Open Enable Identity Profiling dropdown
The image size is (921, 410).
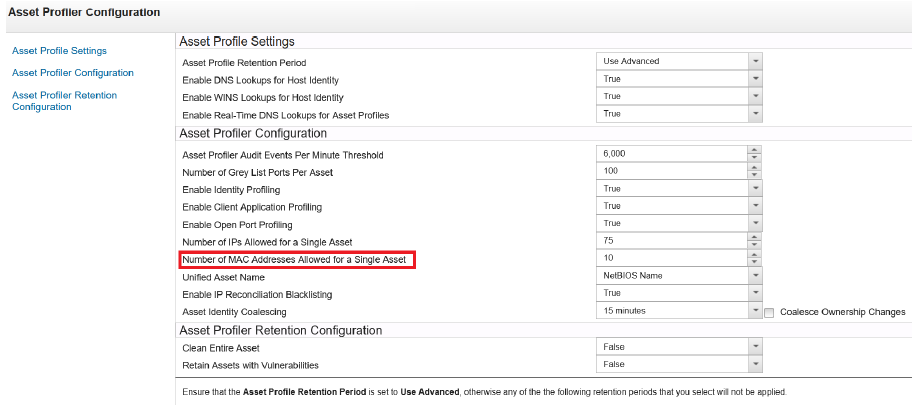click(x=680, y=189)
